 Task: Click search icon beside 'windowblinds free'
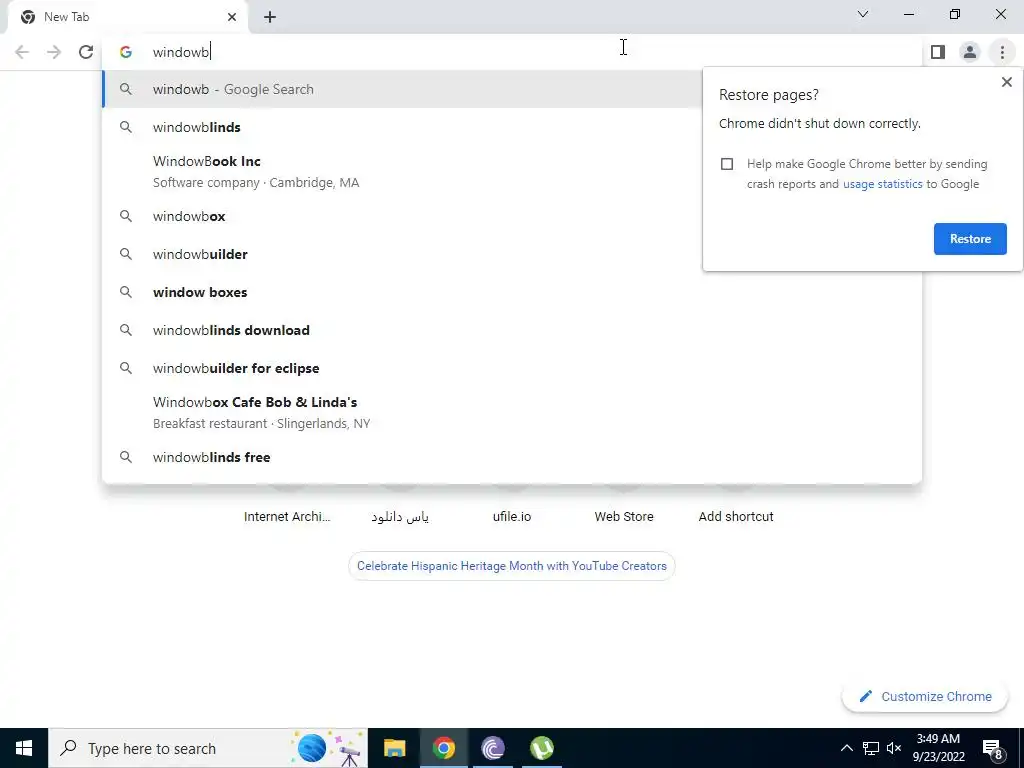pos(125,457)
